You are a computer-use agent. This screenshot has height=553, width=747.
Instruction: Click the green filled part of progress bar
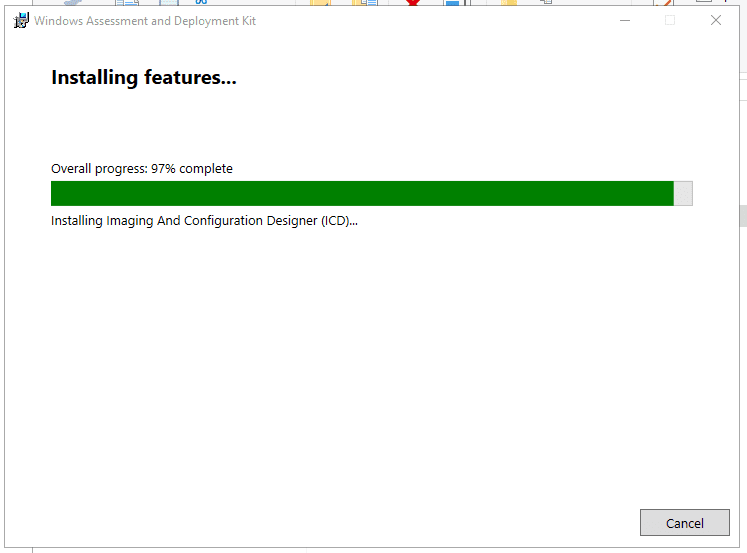(362, 194)
